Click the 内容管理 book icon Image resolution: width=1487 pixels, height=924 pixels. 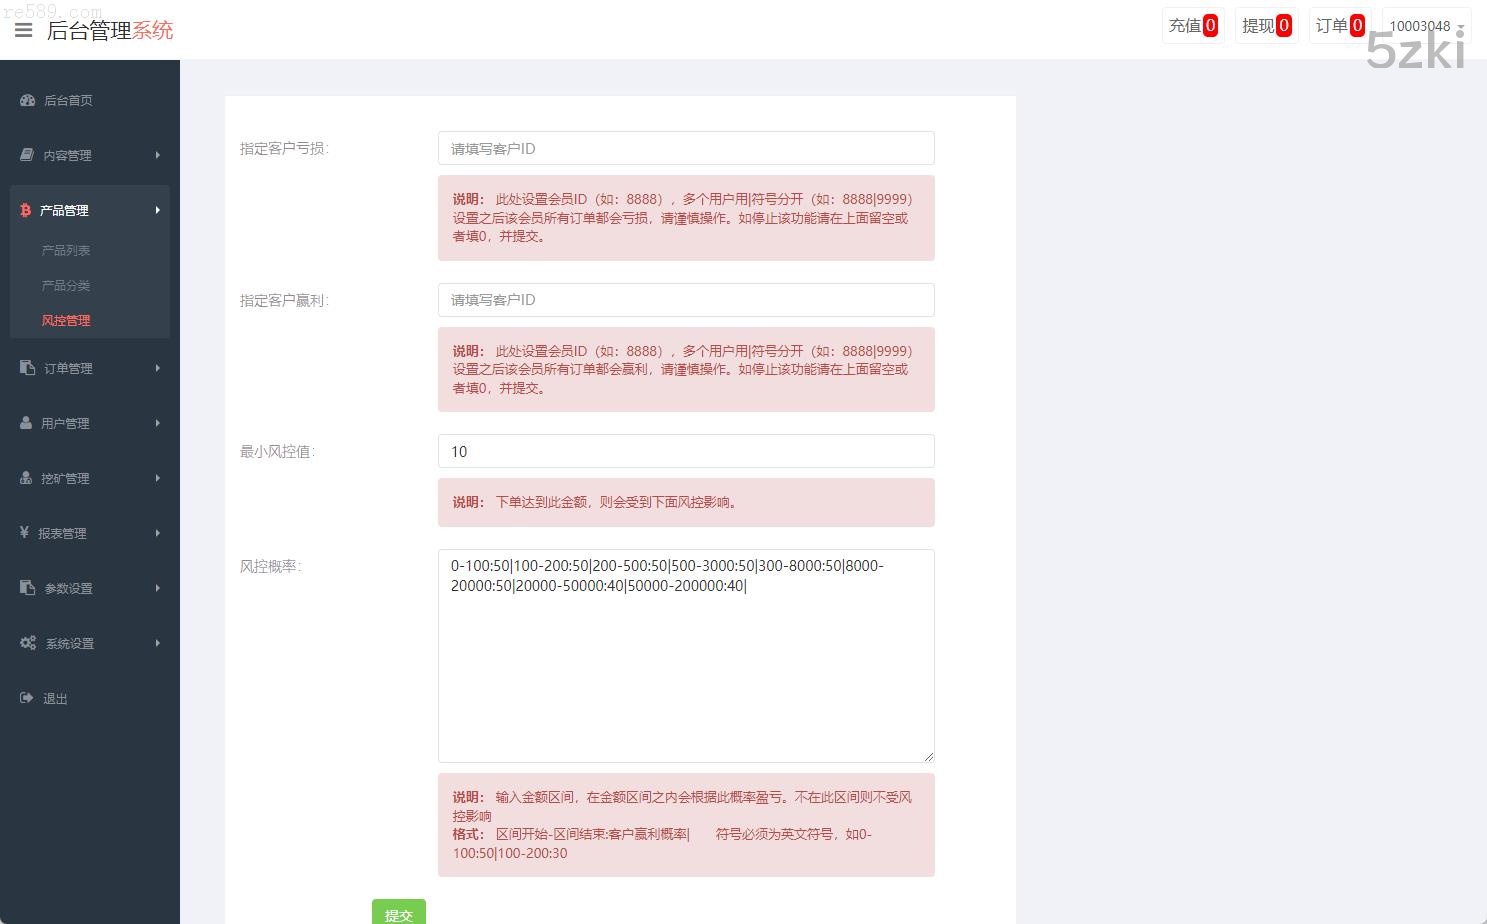pyautogui.click(x=27, y=155)
